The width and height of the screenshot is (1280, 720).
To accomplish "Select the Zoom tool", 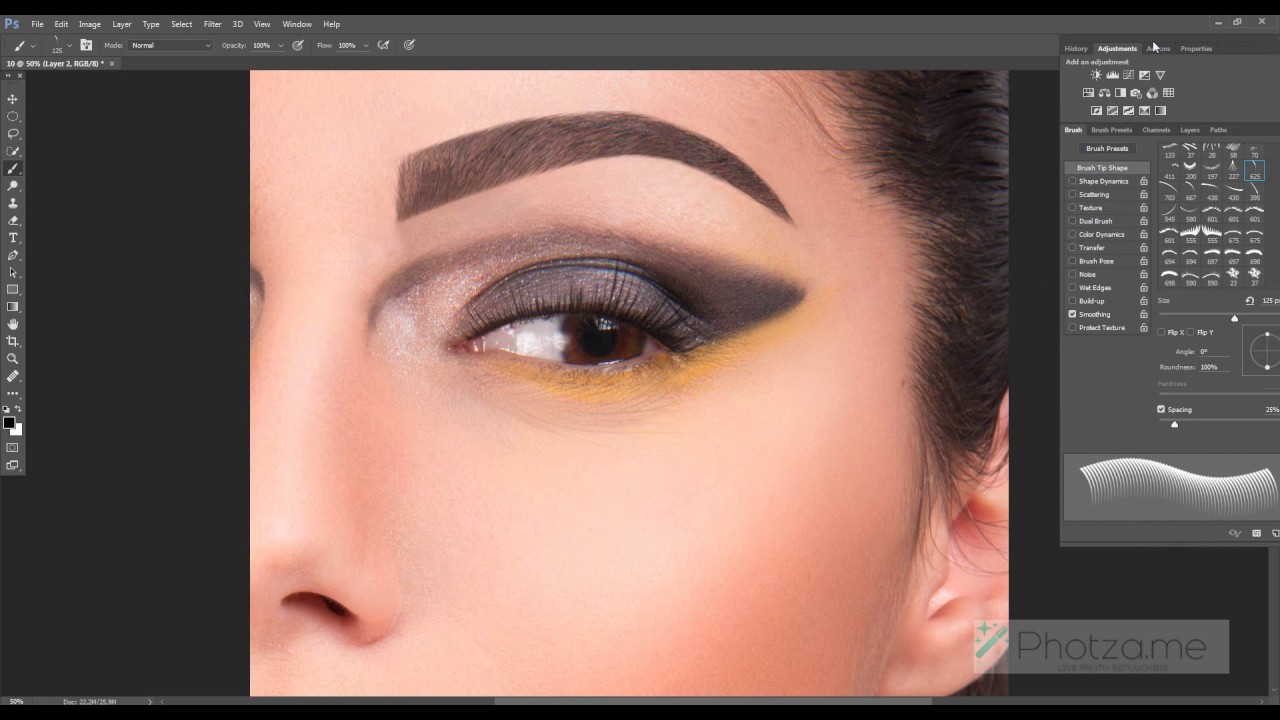I will (x=13, y=358).
